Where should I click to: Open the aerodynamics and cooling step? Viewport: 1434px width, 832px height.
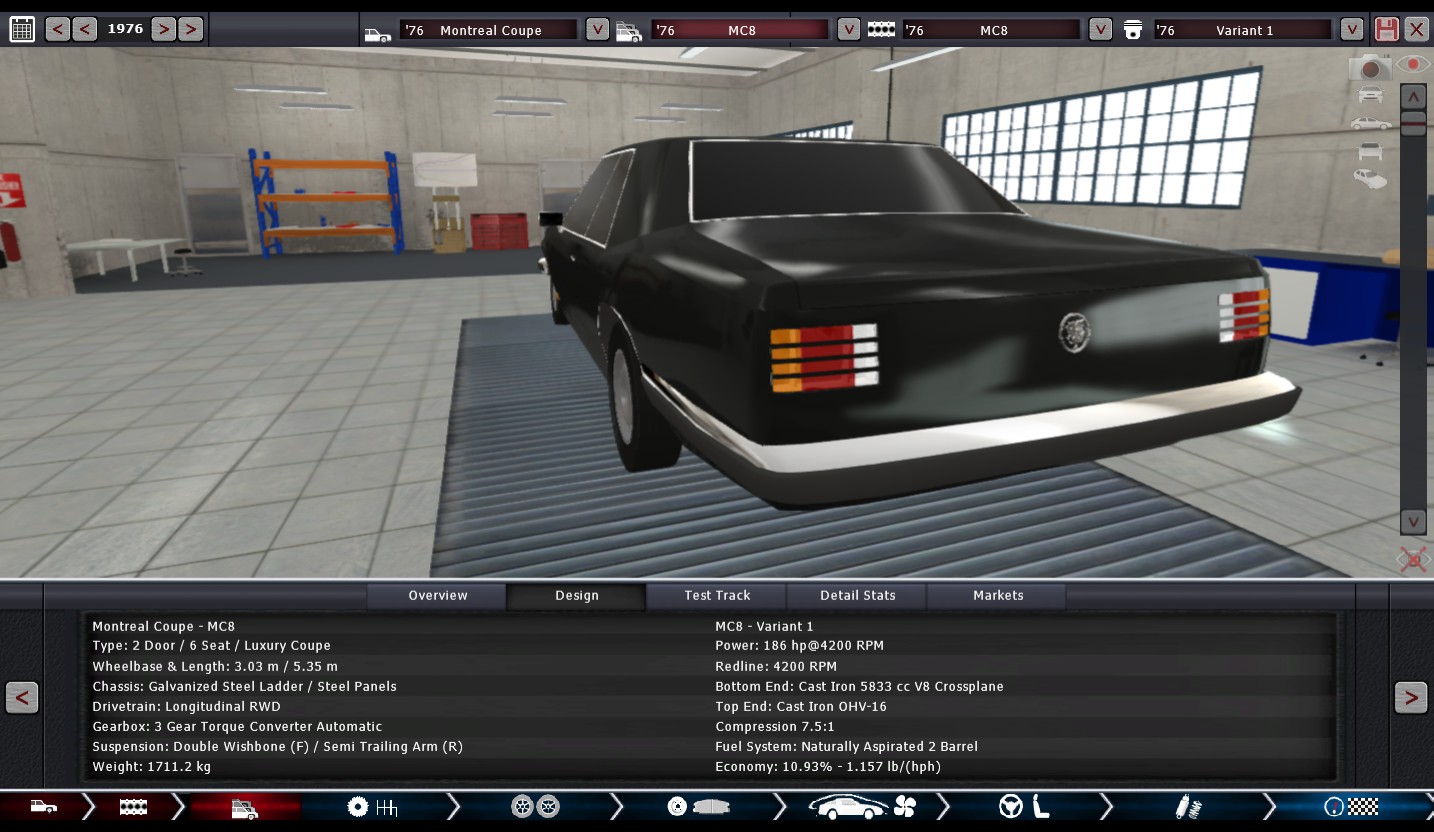pos(862,806)
